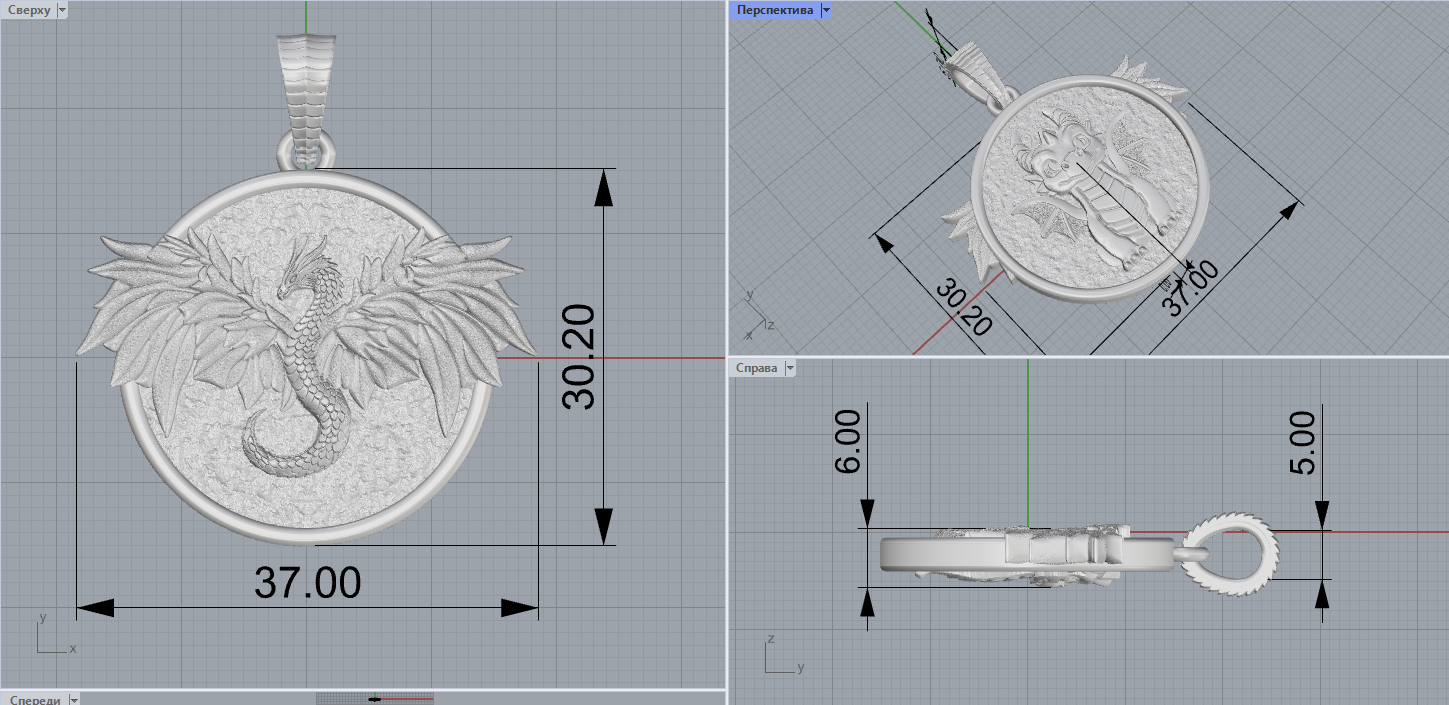Open the Сверху viewport dropdown arrow
Screen dimensions: 1449x705
tap(63, 10)
